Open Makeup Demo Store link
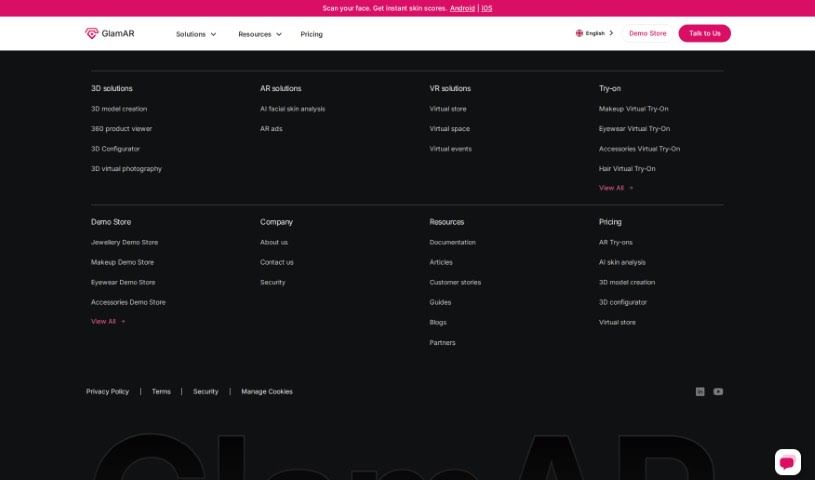 tap(122, 262)
